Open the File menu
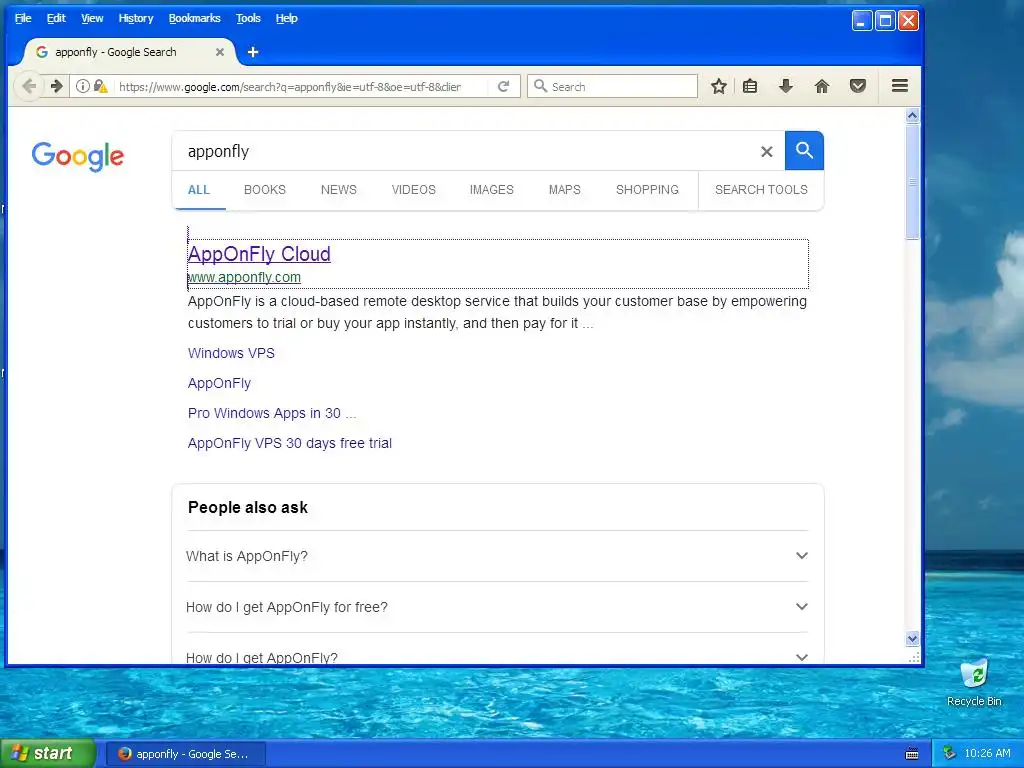 (x=23, y=18)
